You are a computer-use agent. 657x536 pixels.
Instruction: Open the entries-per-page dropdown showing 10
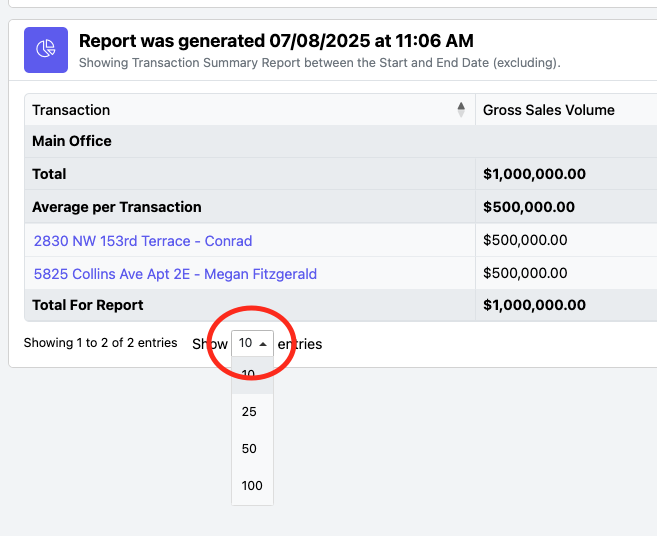point(252,343)
